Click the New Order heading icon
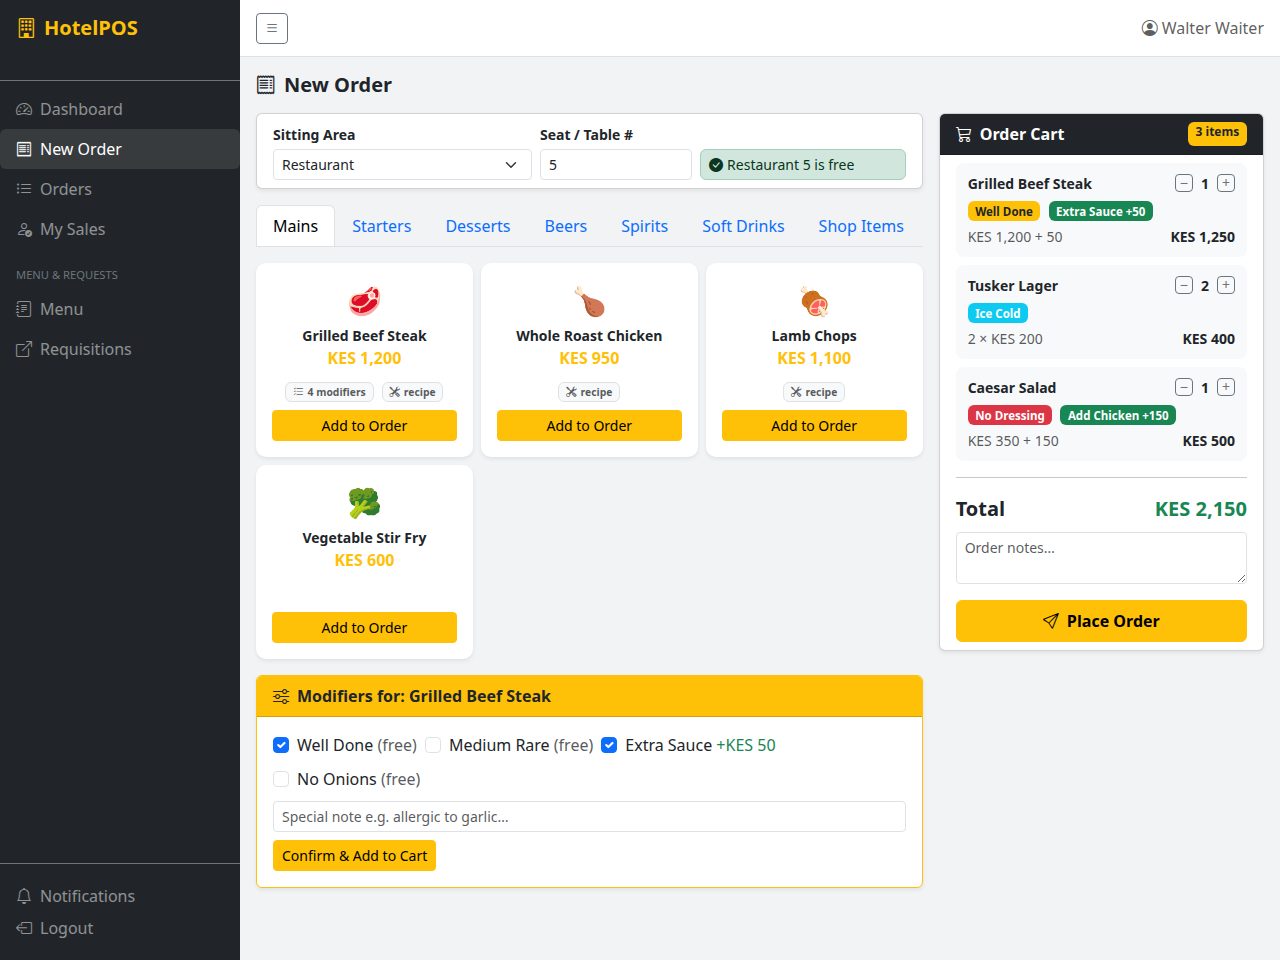 click(x=265, y=85)
